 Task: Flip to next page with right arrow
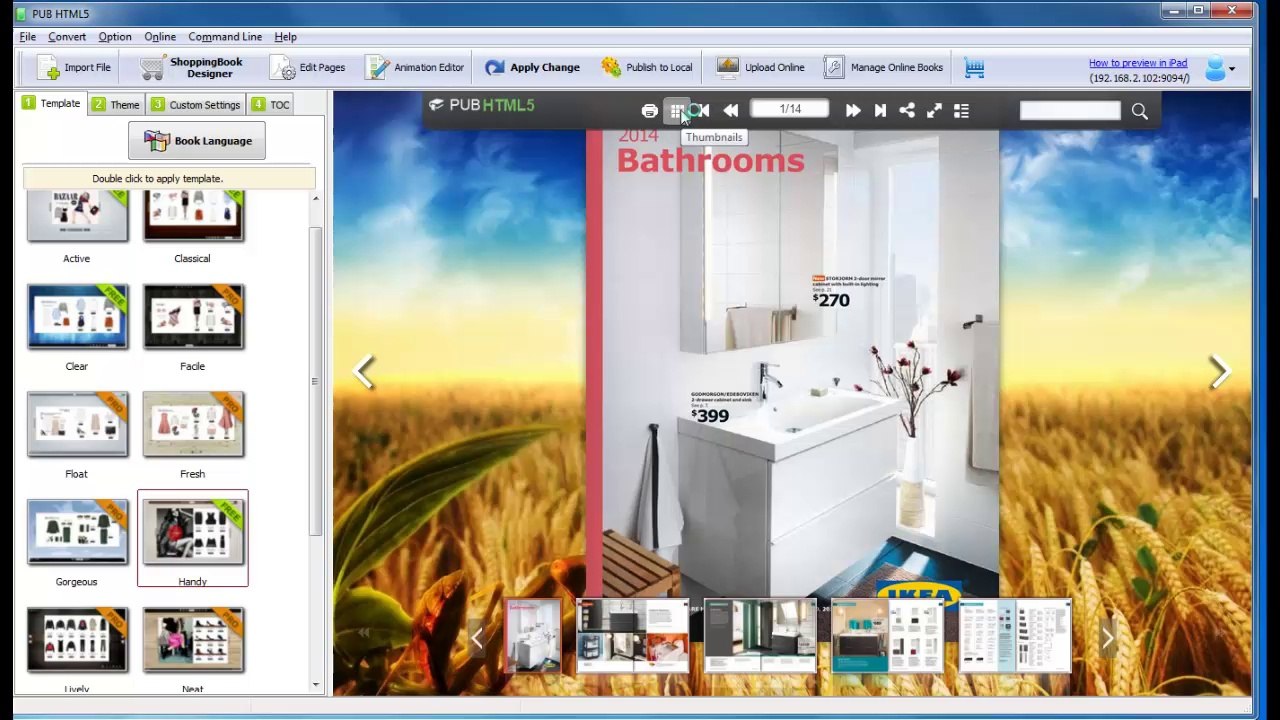pyautogui.click(x=1219, y=372)
